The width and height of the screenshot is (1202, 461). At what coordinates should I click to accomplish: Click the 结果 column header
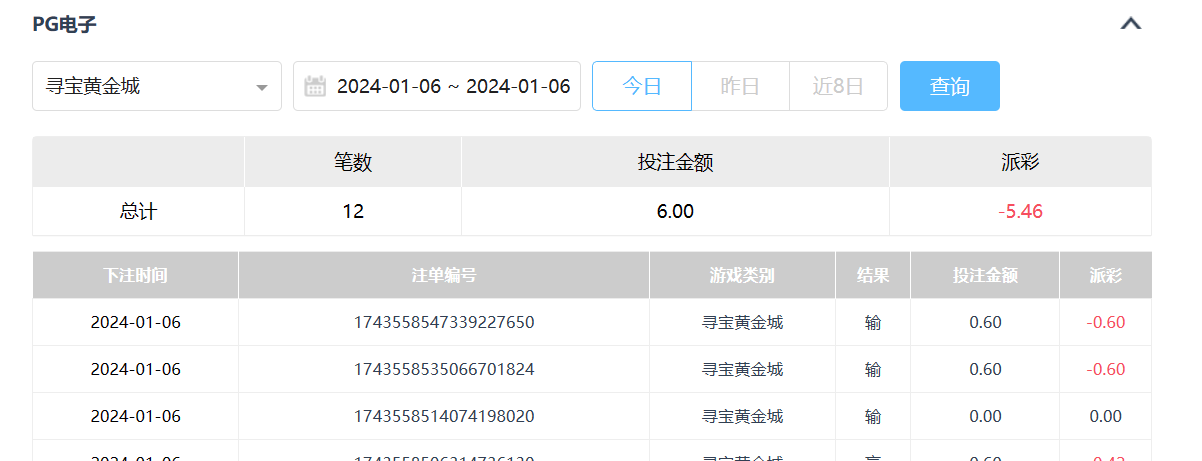(x=873, y=275)
